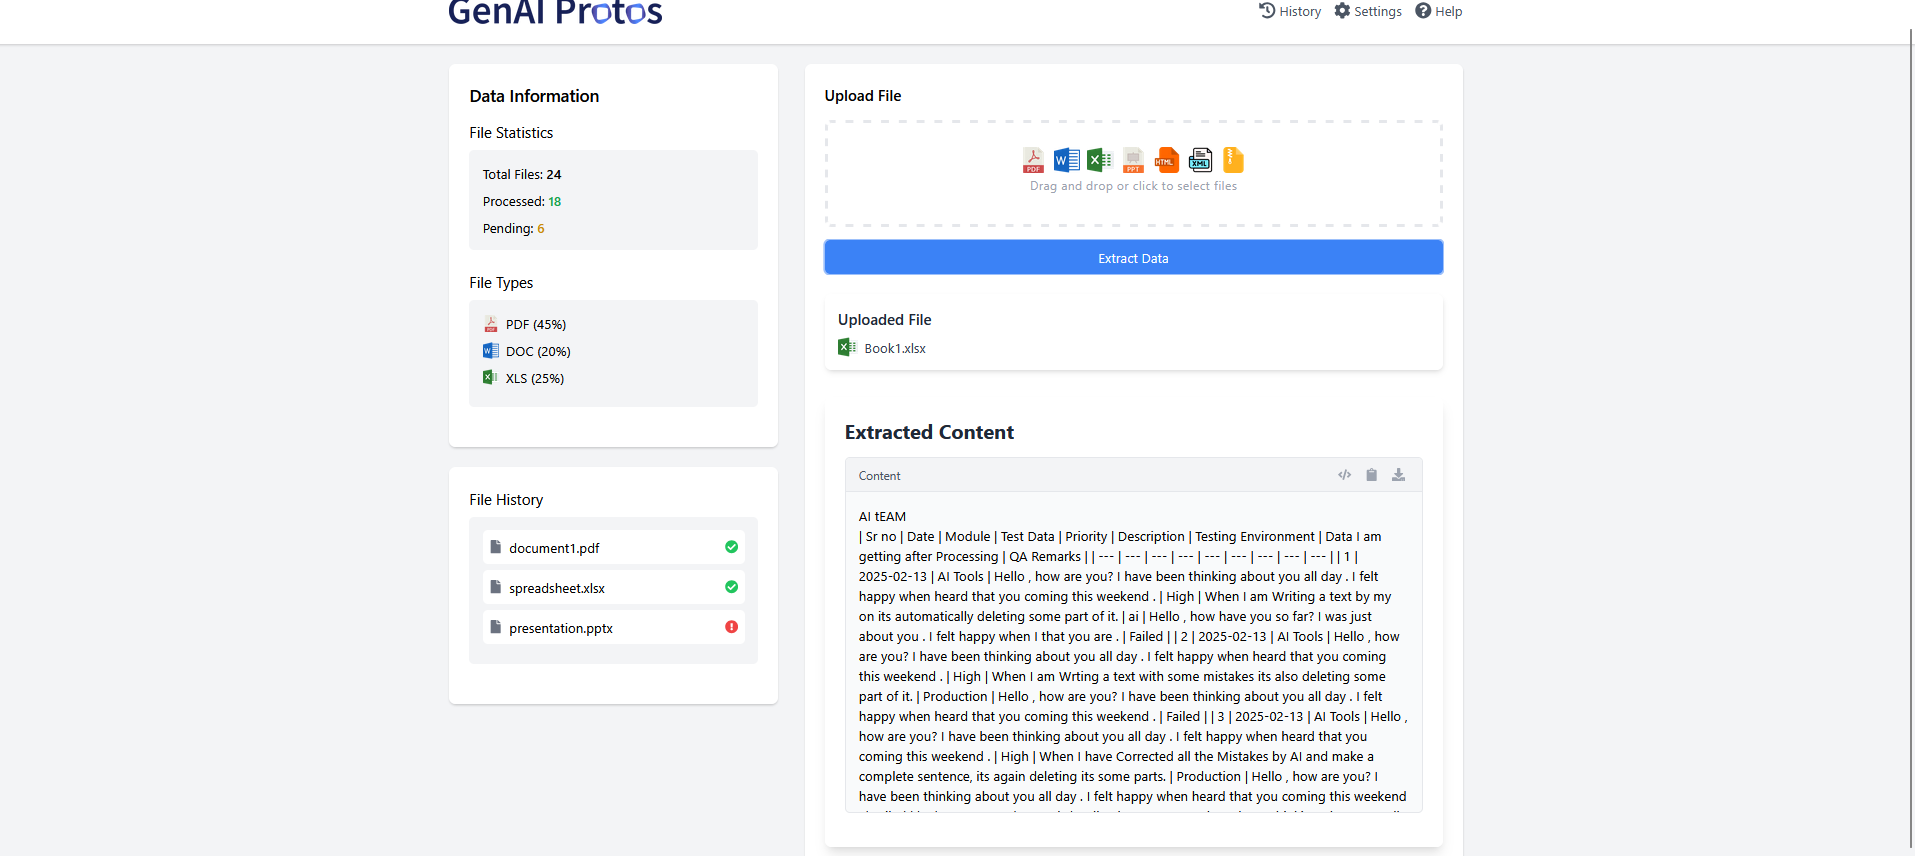Image resolution: width=1915 pixels, height=856 pixels.
Task: Click the Excel icon in upload area
Action: pyautogui.click(x=1100, y=160)
